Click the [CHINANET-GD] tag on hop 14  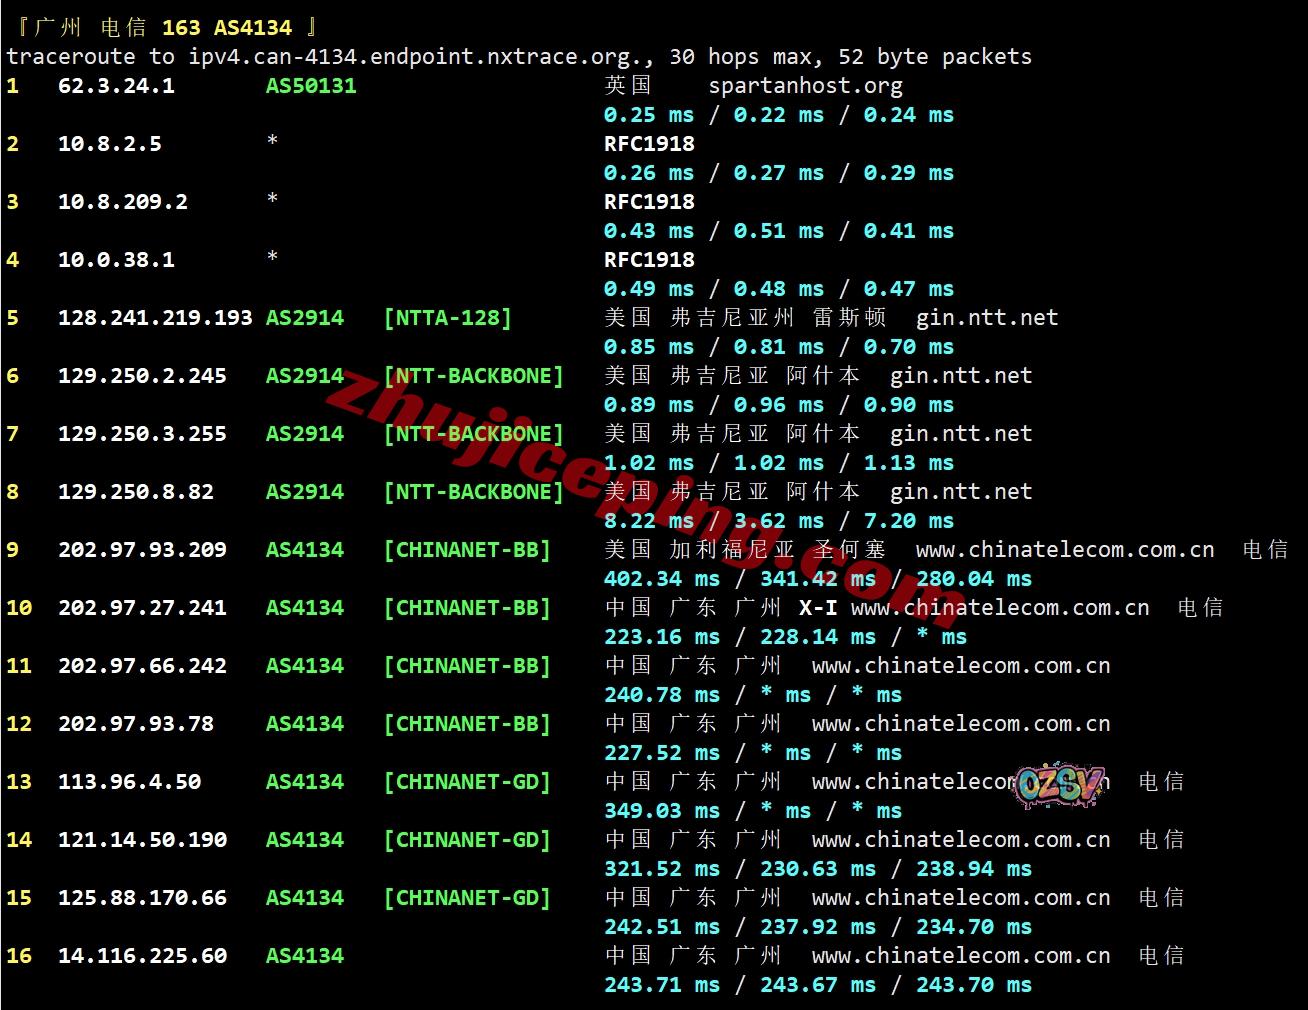[467, 840]
